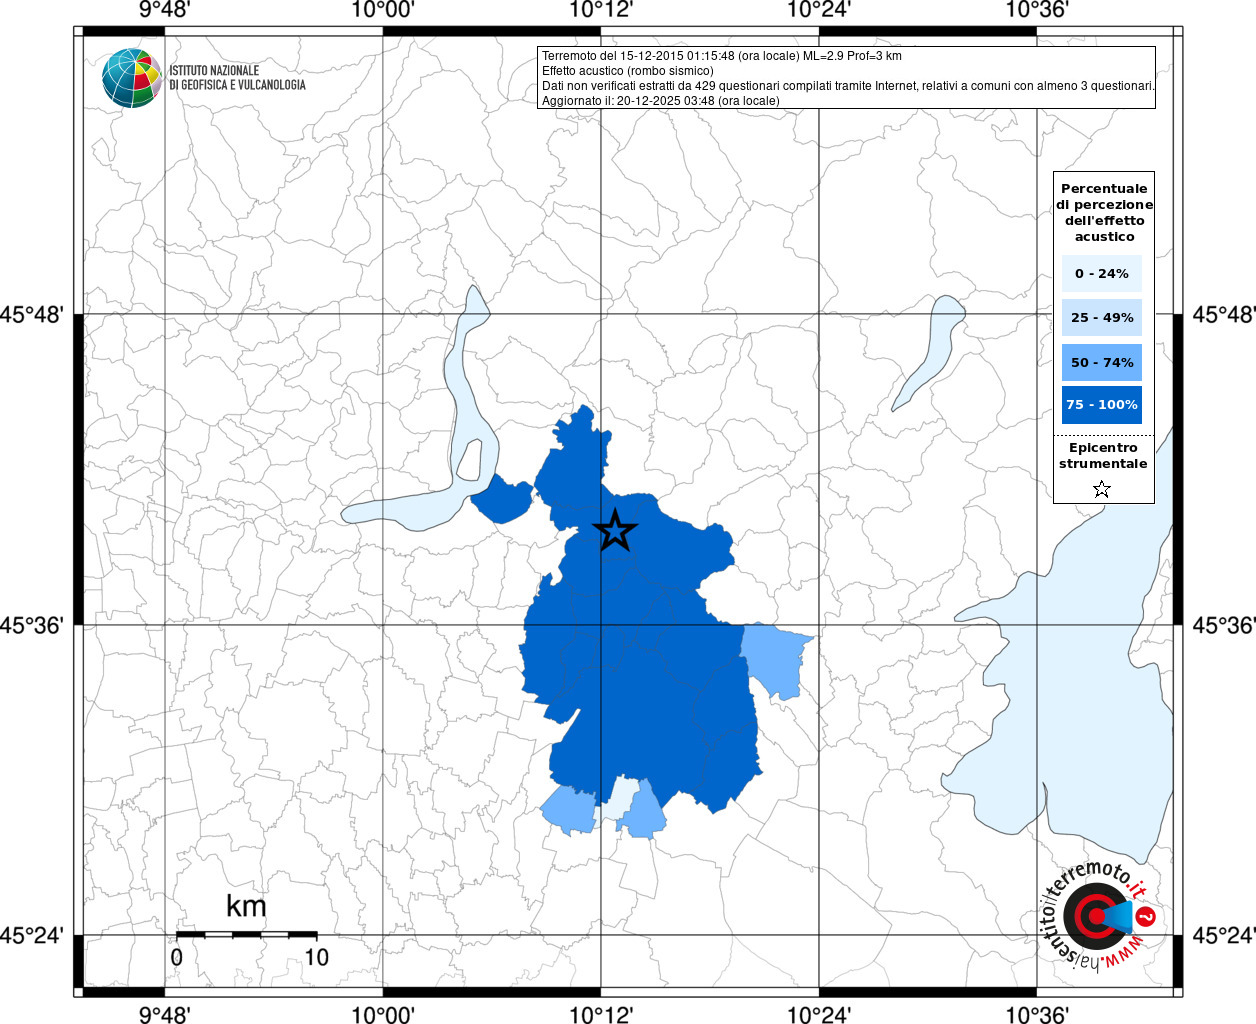Select the 50 - 74% legend swatch
Screen dimensions: 1256x1024
tap(1102, 362)
